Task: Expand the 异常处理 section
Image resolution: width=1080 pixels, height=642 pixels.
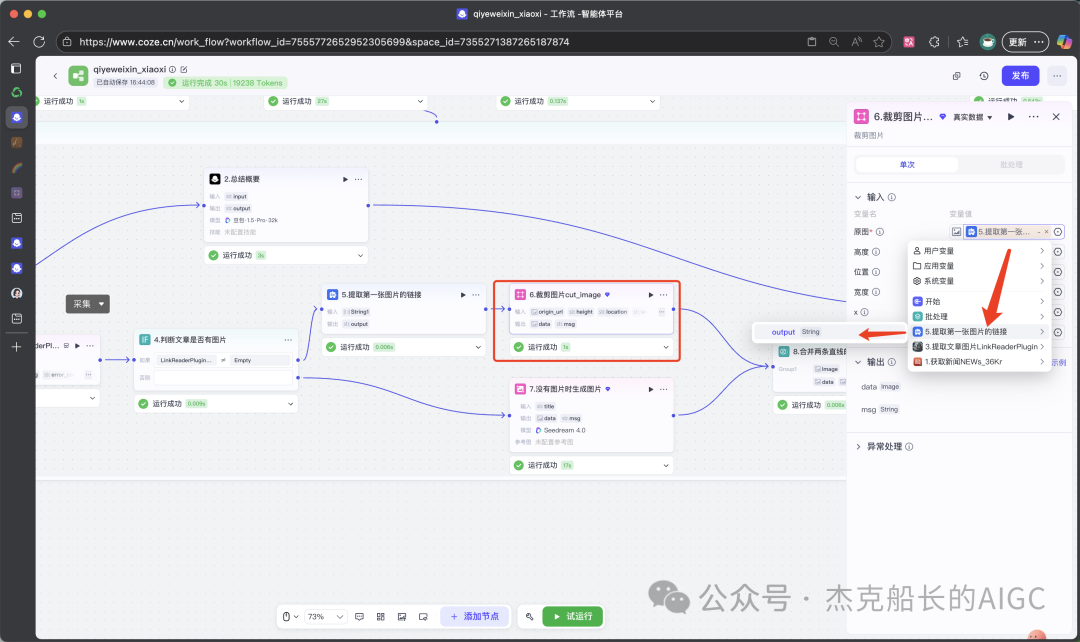Action: point(858,446)
